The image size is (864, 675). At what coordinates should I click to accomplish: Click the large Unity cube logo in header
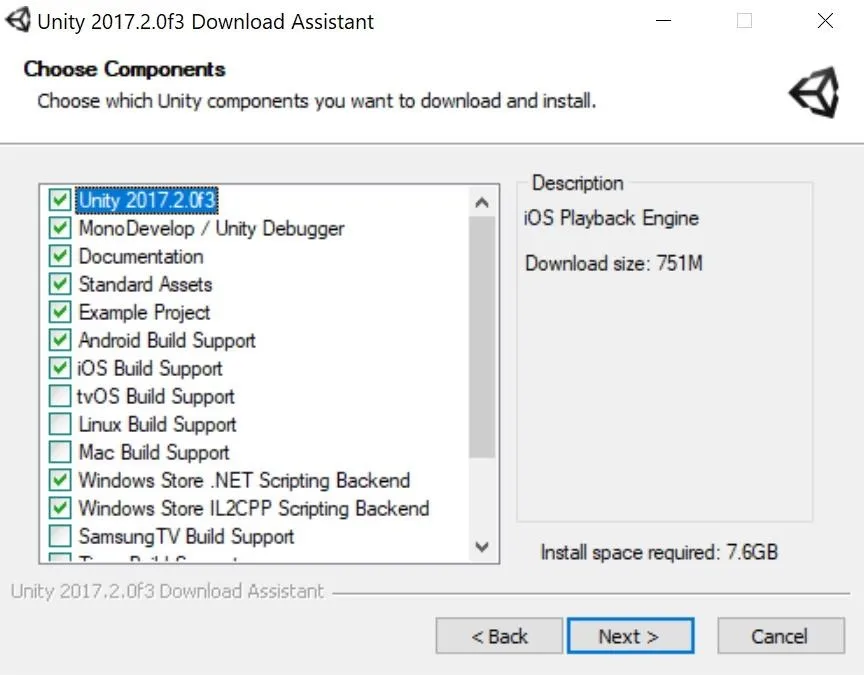click(x=814, y=93)
